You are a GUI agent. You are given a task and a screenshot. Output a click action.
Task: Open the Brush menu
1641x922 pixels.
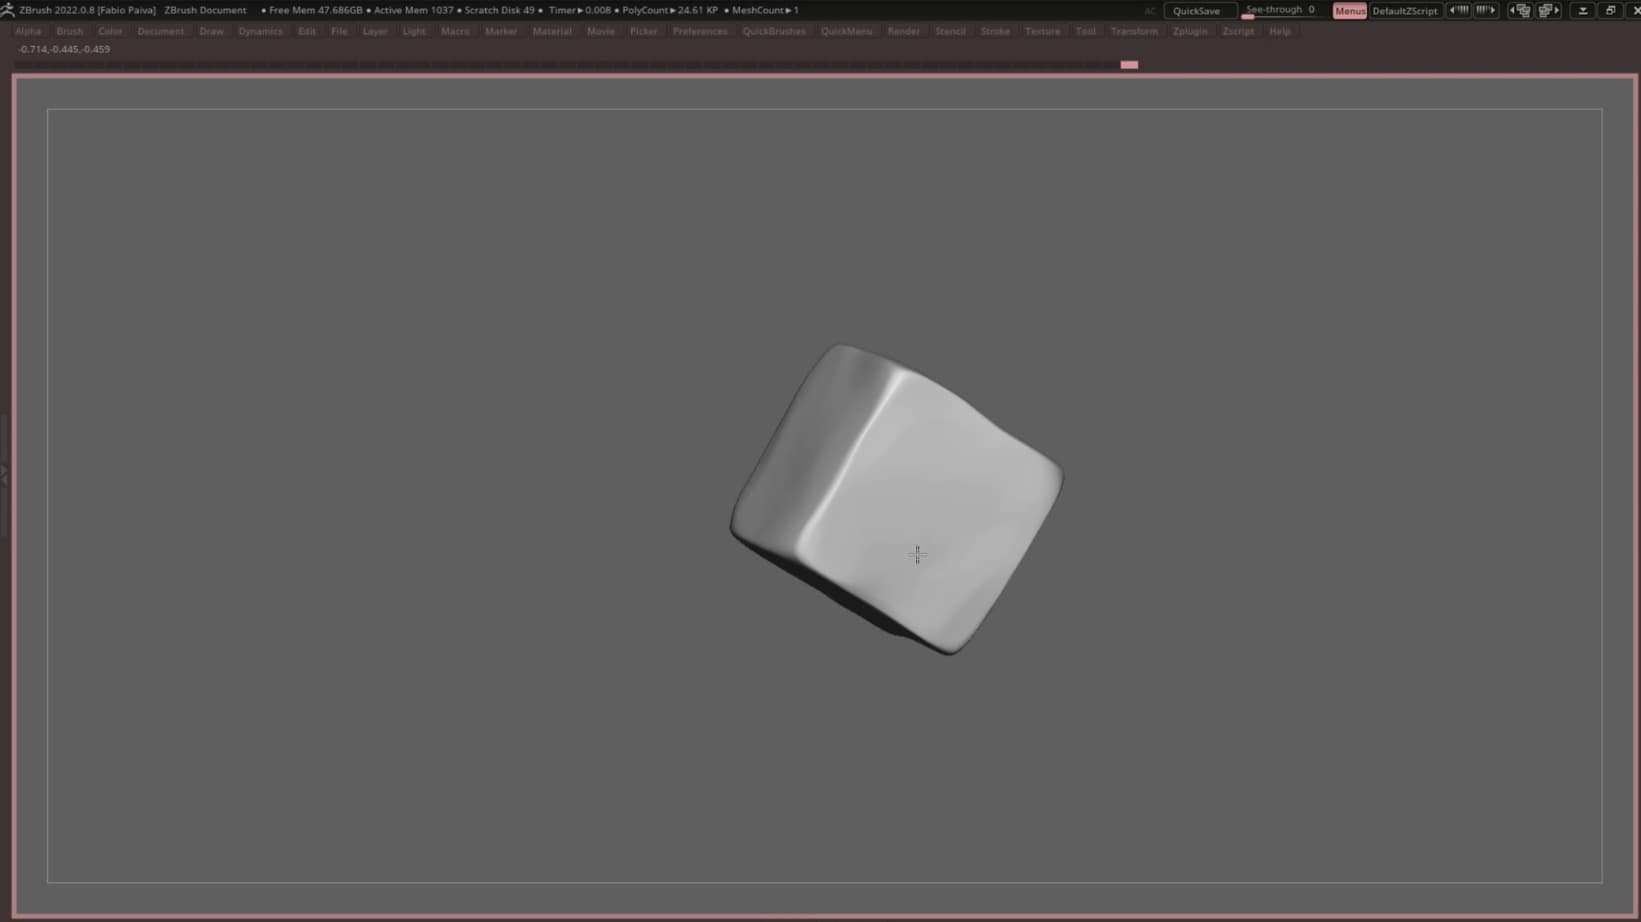(70, 31)
